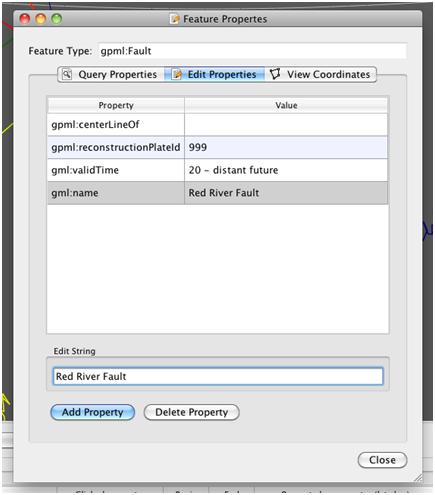Sort by the Property column header
This screenshot has height=495, width=435.
pos(116,105)
